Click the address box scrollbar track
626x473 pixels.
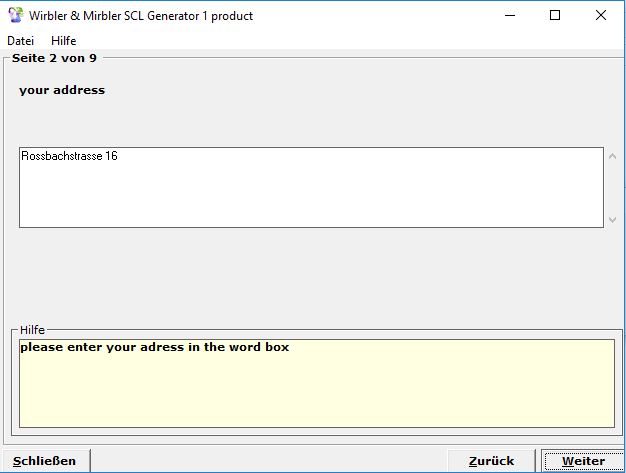click(613, 188)
